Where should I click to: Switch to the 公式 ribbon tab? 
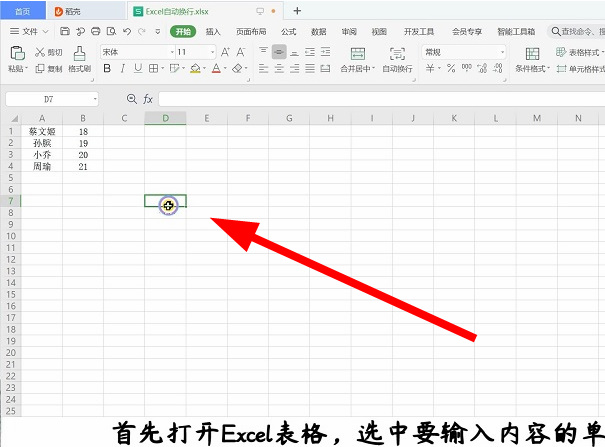click(289, 32)
